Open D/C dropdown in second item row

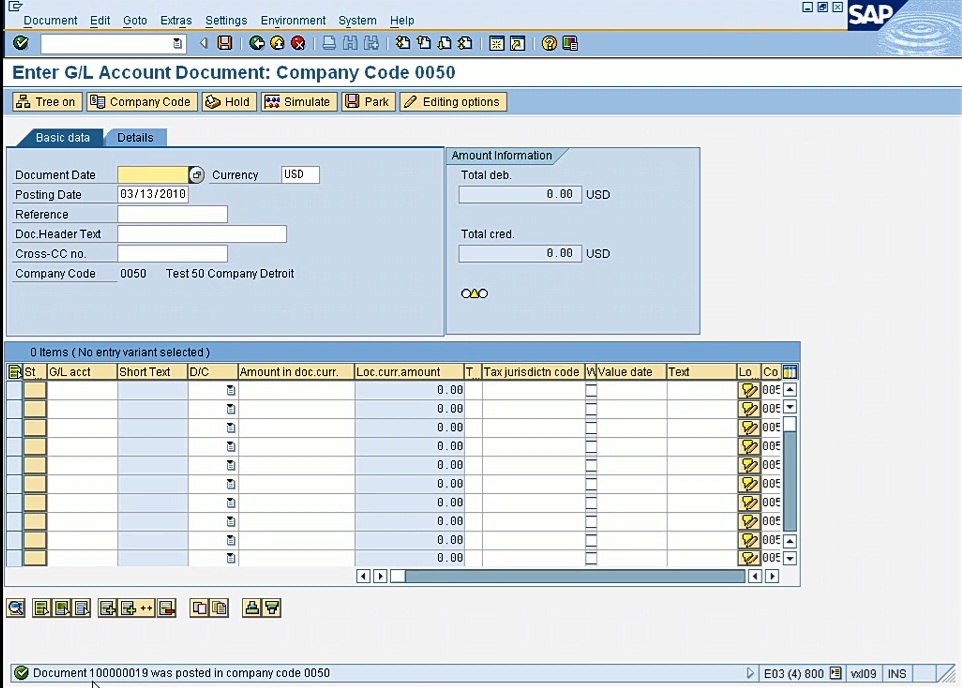tap(231, 409)
